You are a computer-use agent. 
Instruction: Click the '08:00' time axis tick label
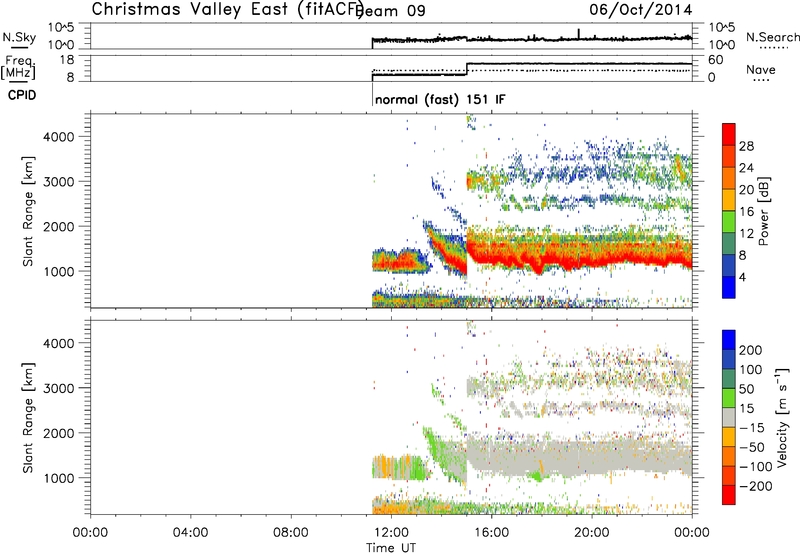coord(291,533)
